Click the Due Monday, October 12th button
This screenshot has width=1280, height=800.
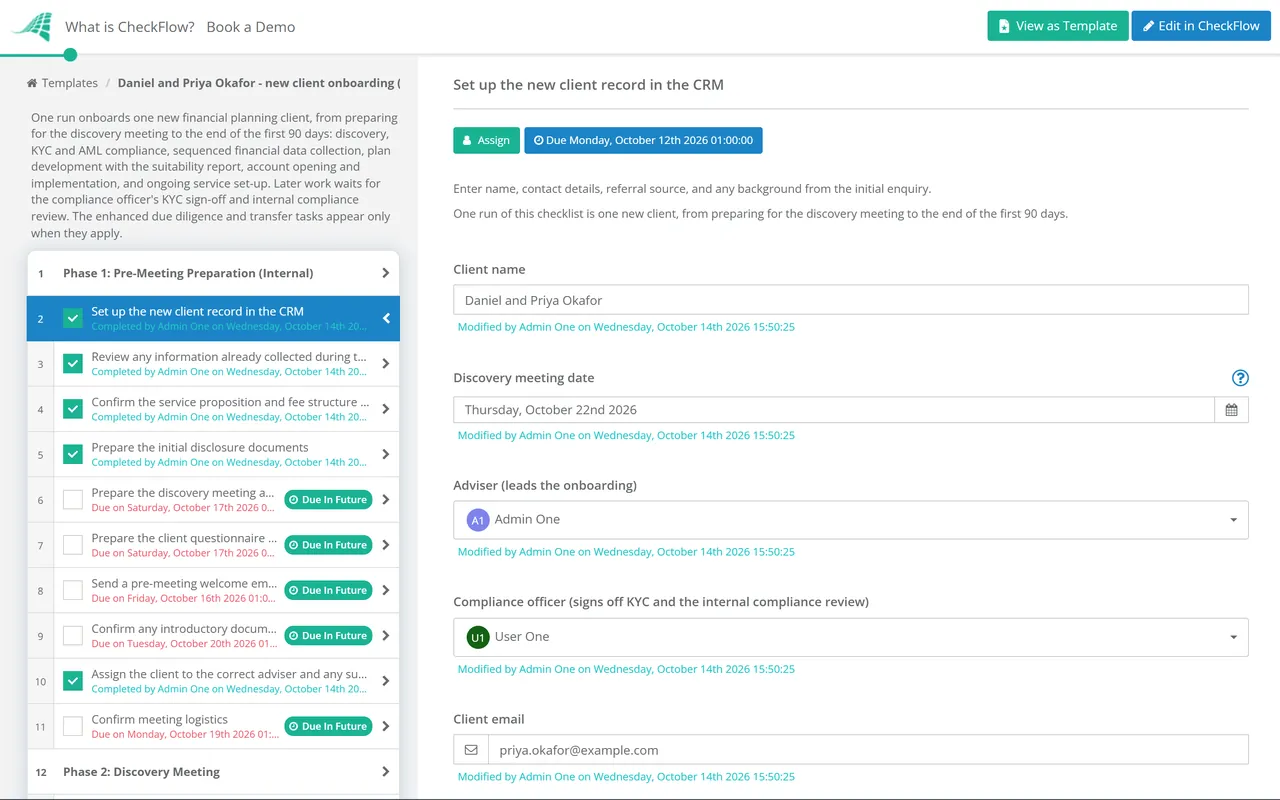pos(643,140)
